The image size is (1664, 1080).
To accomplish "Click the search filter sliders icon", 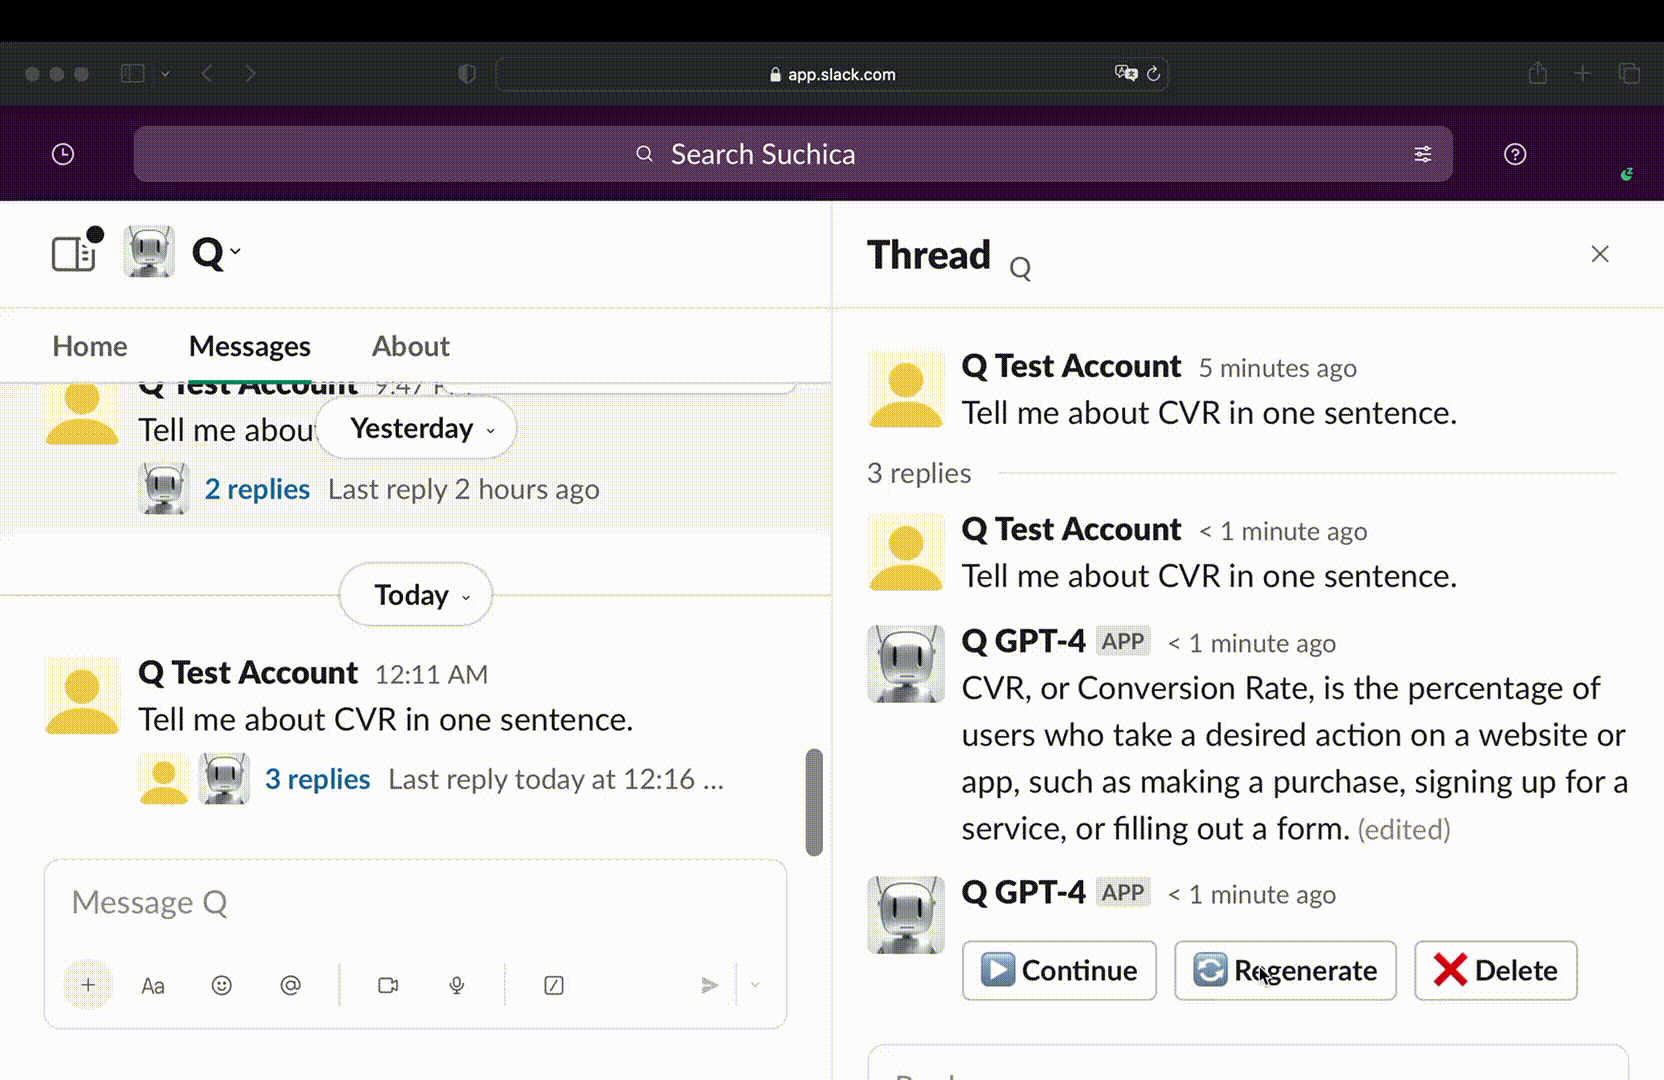I will pos(1422,154).
